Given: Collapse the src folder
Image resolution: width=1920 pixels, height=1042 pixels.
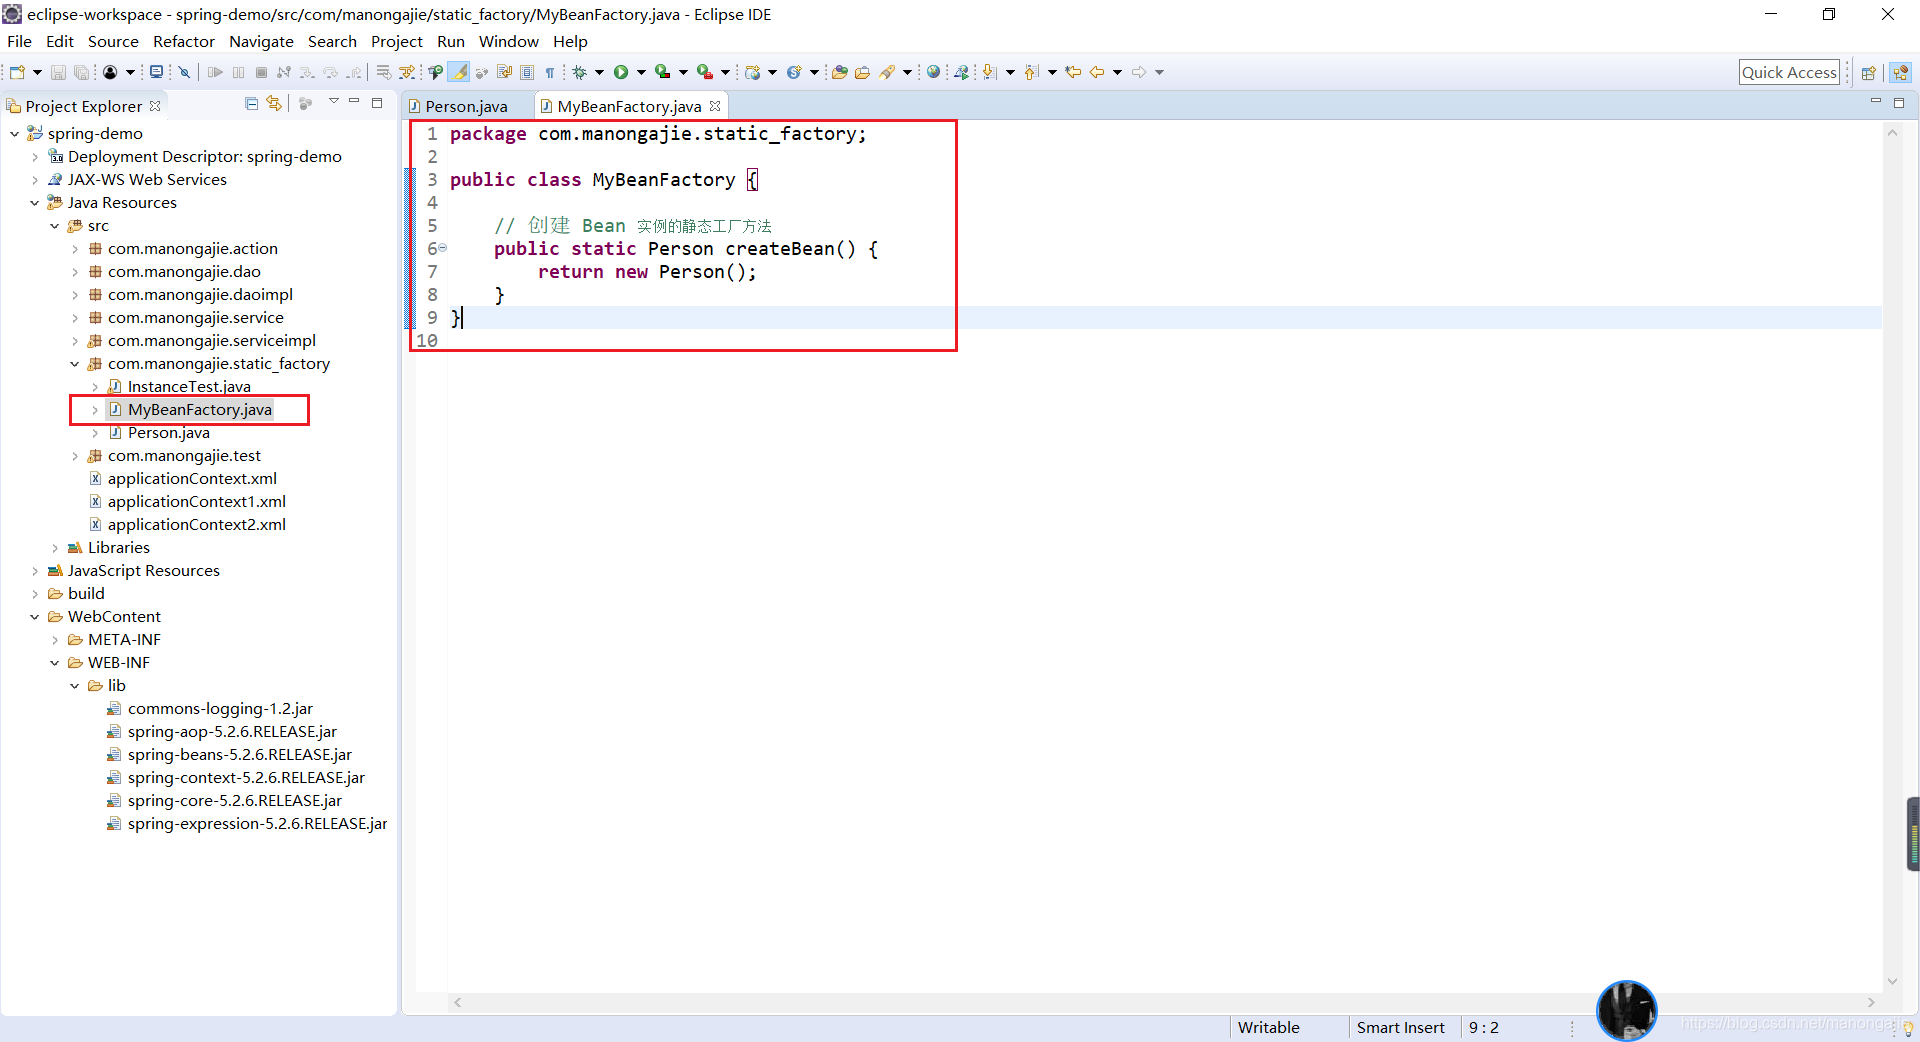Looking at the screenshot, I should [x=54, y=226].
